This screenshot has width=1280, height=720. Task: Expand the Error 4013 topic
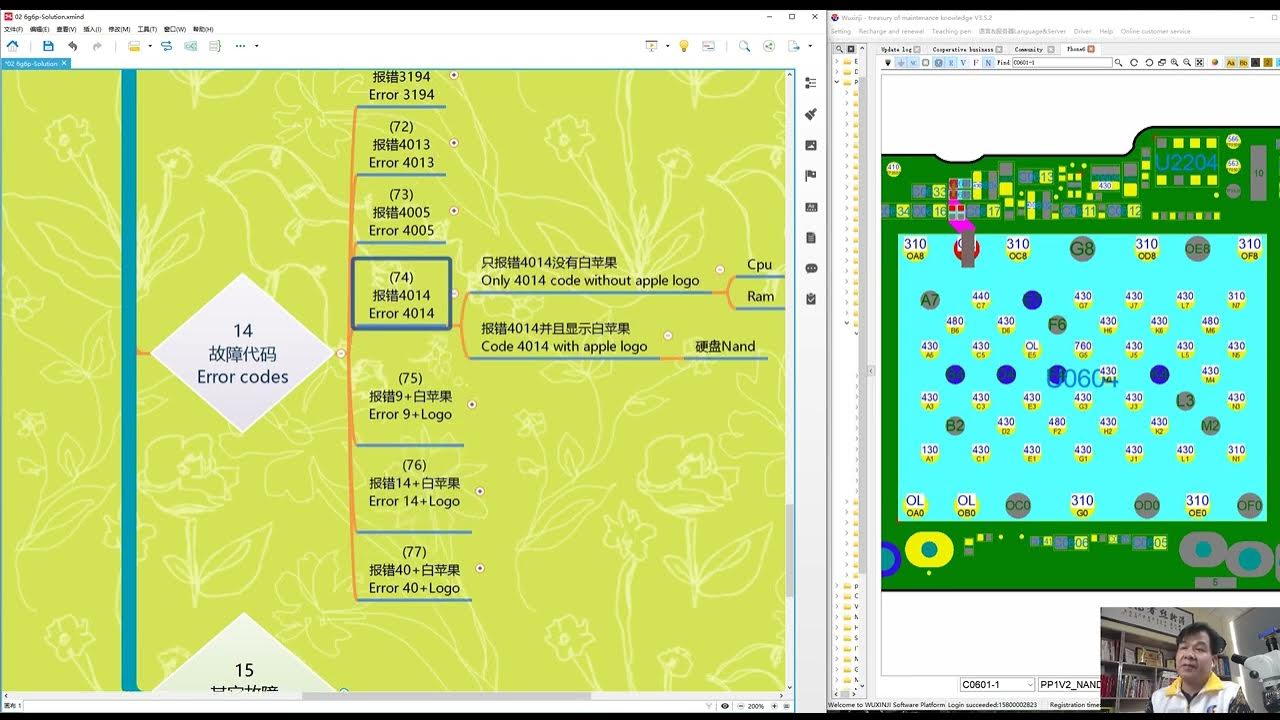[454, 143]
